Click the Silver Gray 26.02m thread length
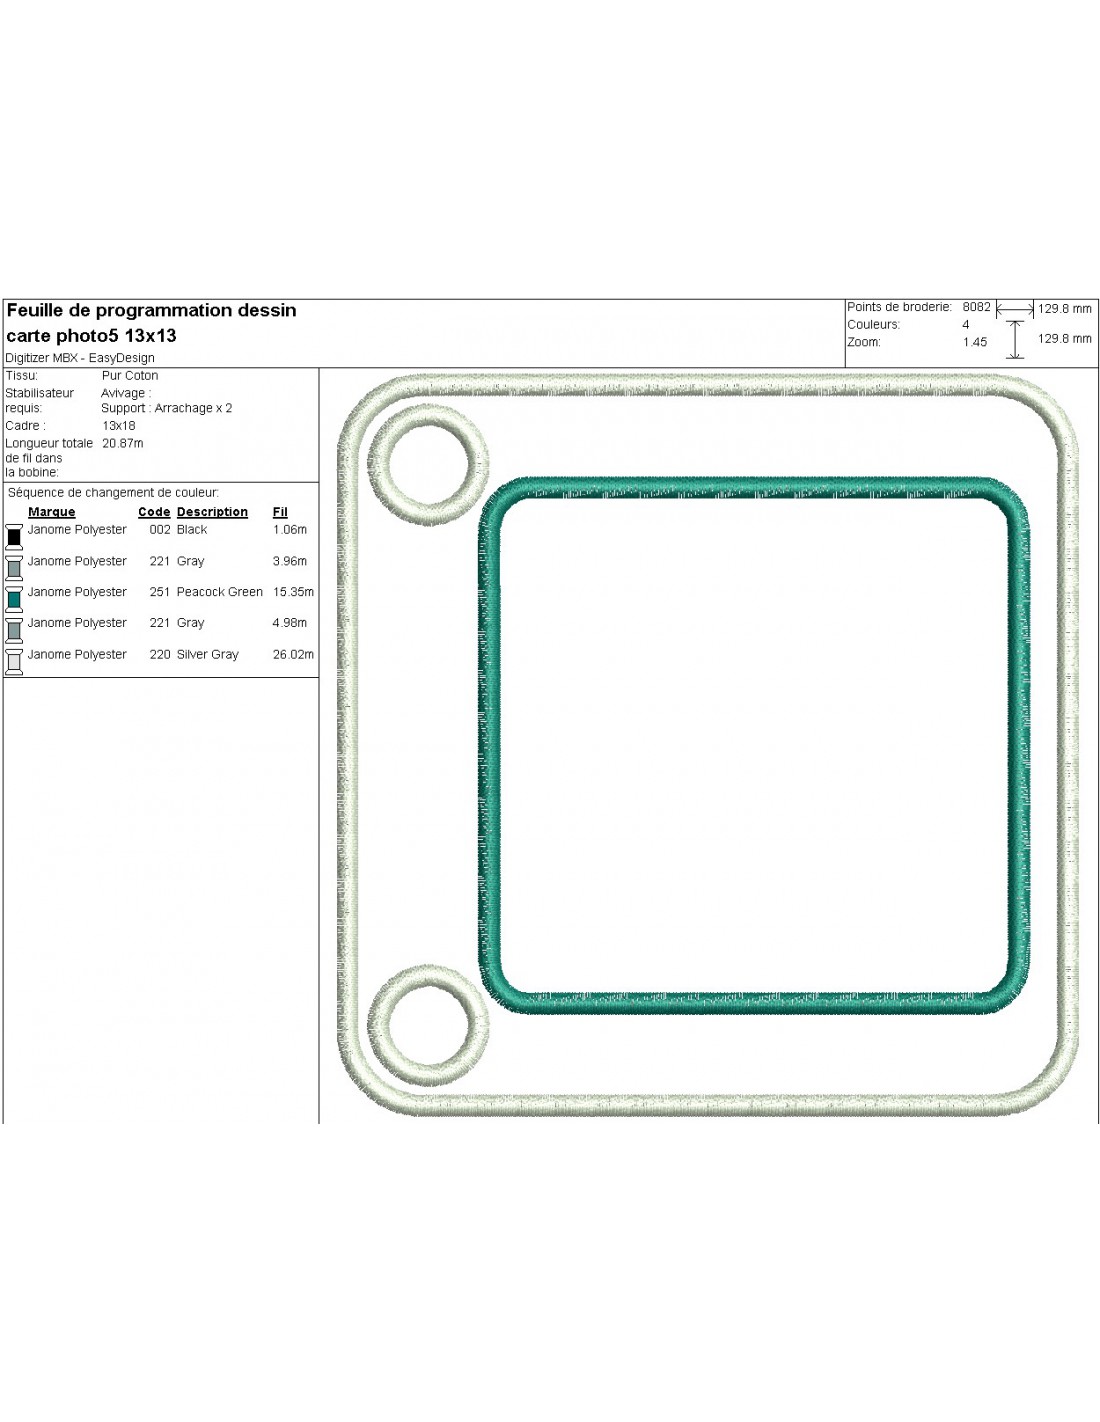 (293, 655)
